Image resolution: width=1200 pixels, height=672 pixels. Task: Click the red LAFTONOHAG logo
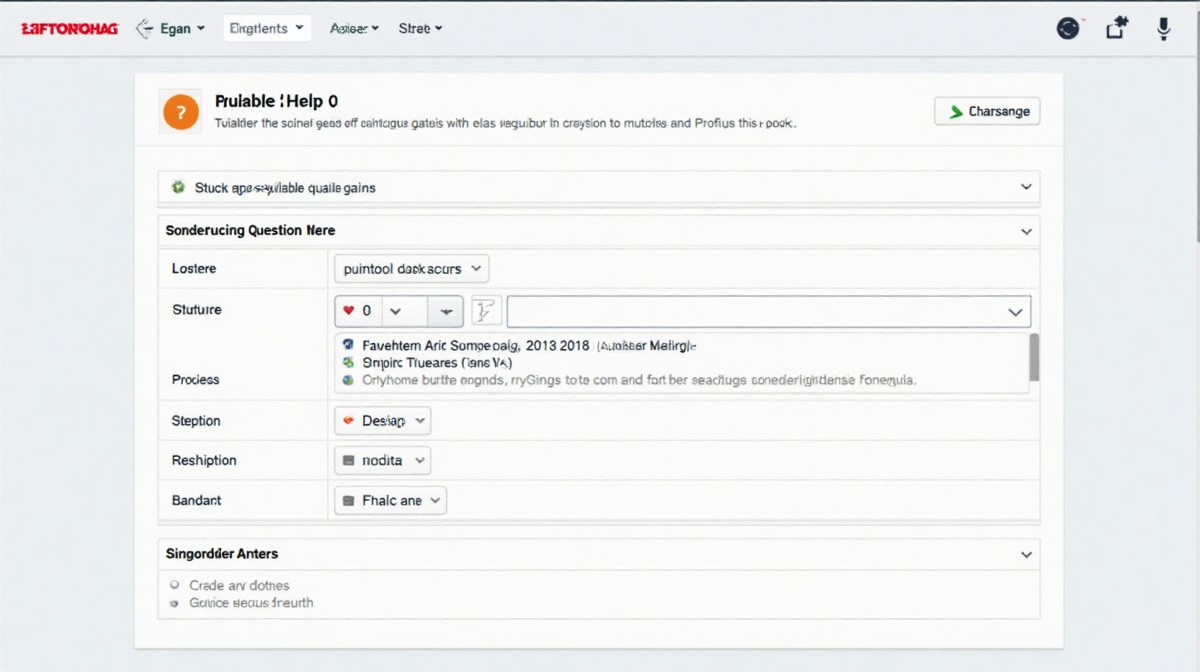[69, 29]
